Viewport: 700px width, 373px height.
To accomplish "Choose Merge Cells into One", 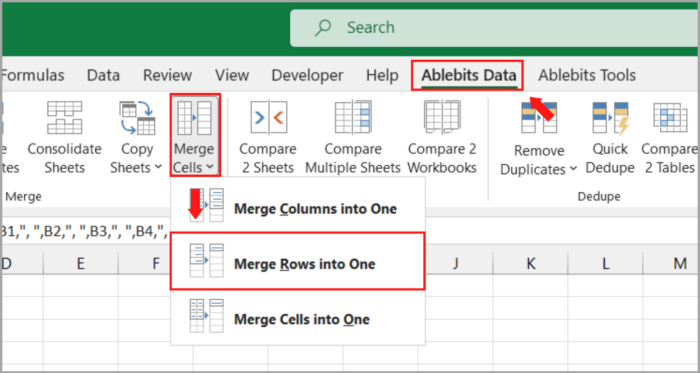I will [x=298, y=316].
